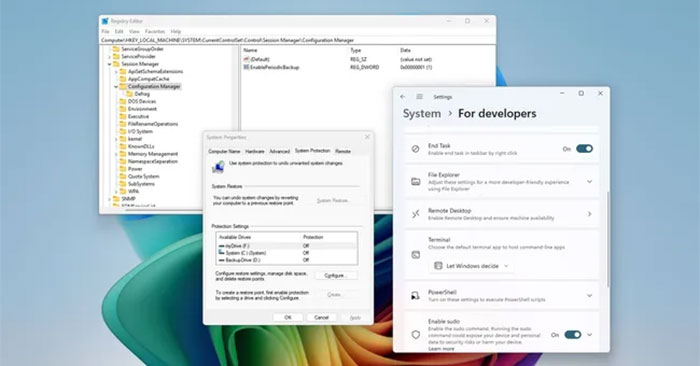Viewport: 700px width, 366px height.
Task: Click the ServiceGroupOrder folder icon
Action: point(116,49)
